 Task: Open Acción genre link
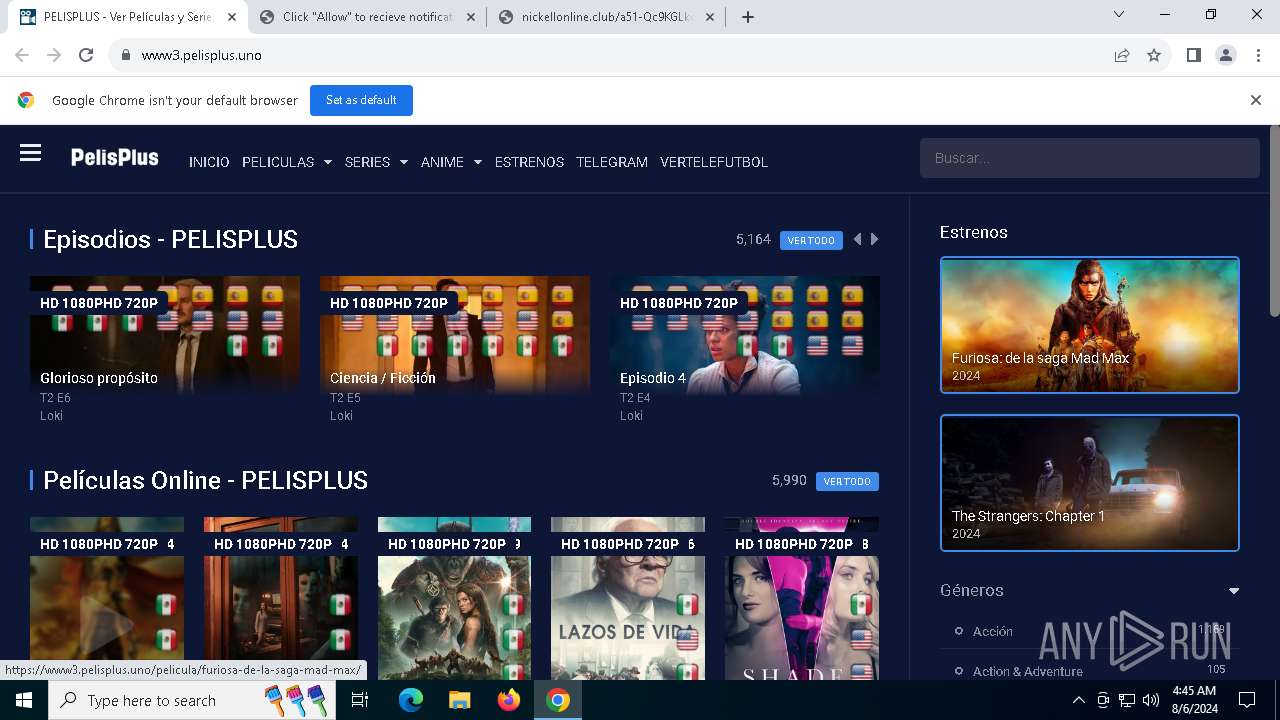click(x=992, y=632)
